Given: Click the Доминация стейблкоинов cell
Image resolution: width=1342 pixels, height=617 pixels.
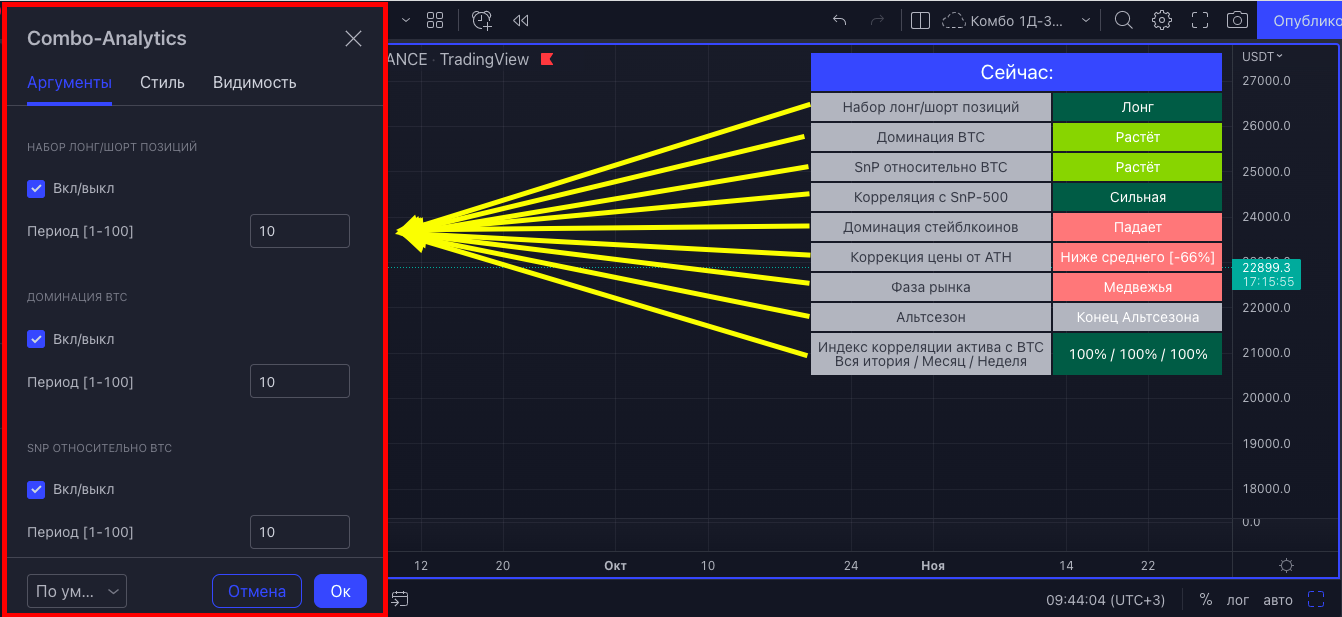Looking at the screenshot, I should click(x=931, y=227).
